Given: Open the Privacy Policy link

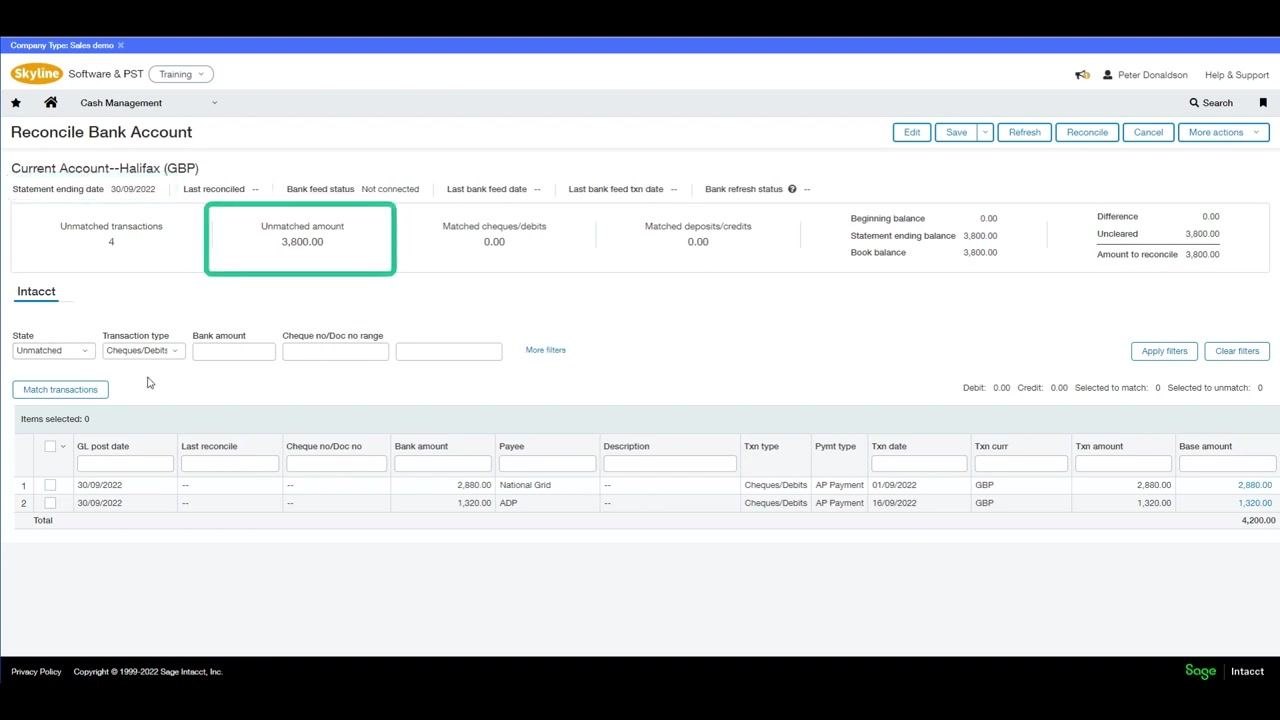Looking at the screenshot, I should pos(36,672).
